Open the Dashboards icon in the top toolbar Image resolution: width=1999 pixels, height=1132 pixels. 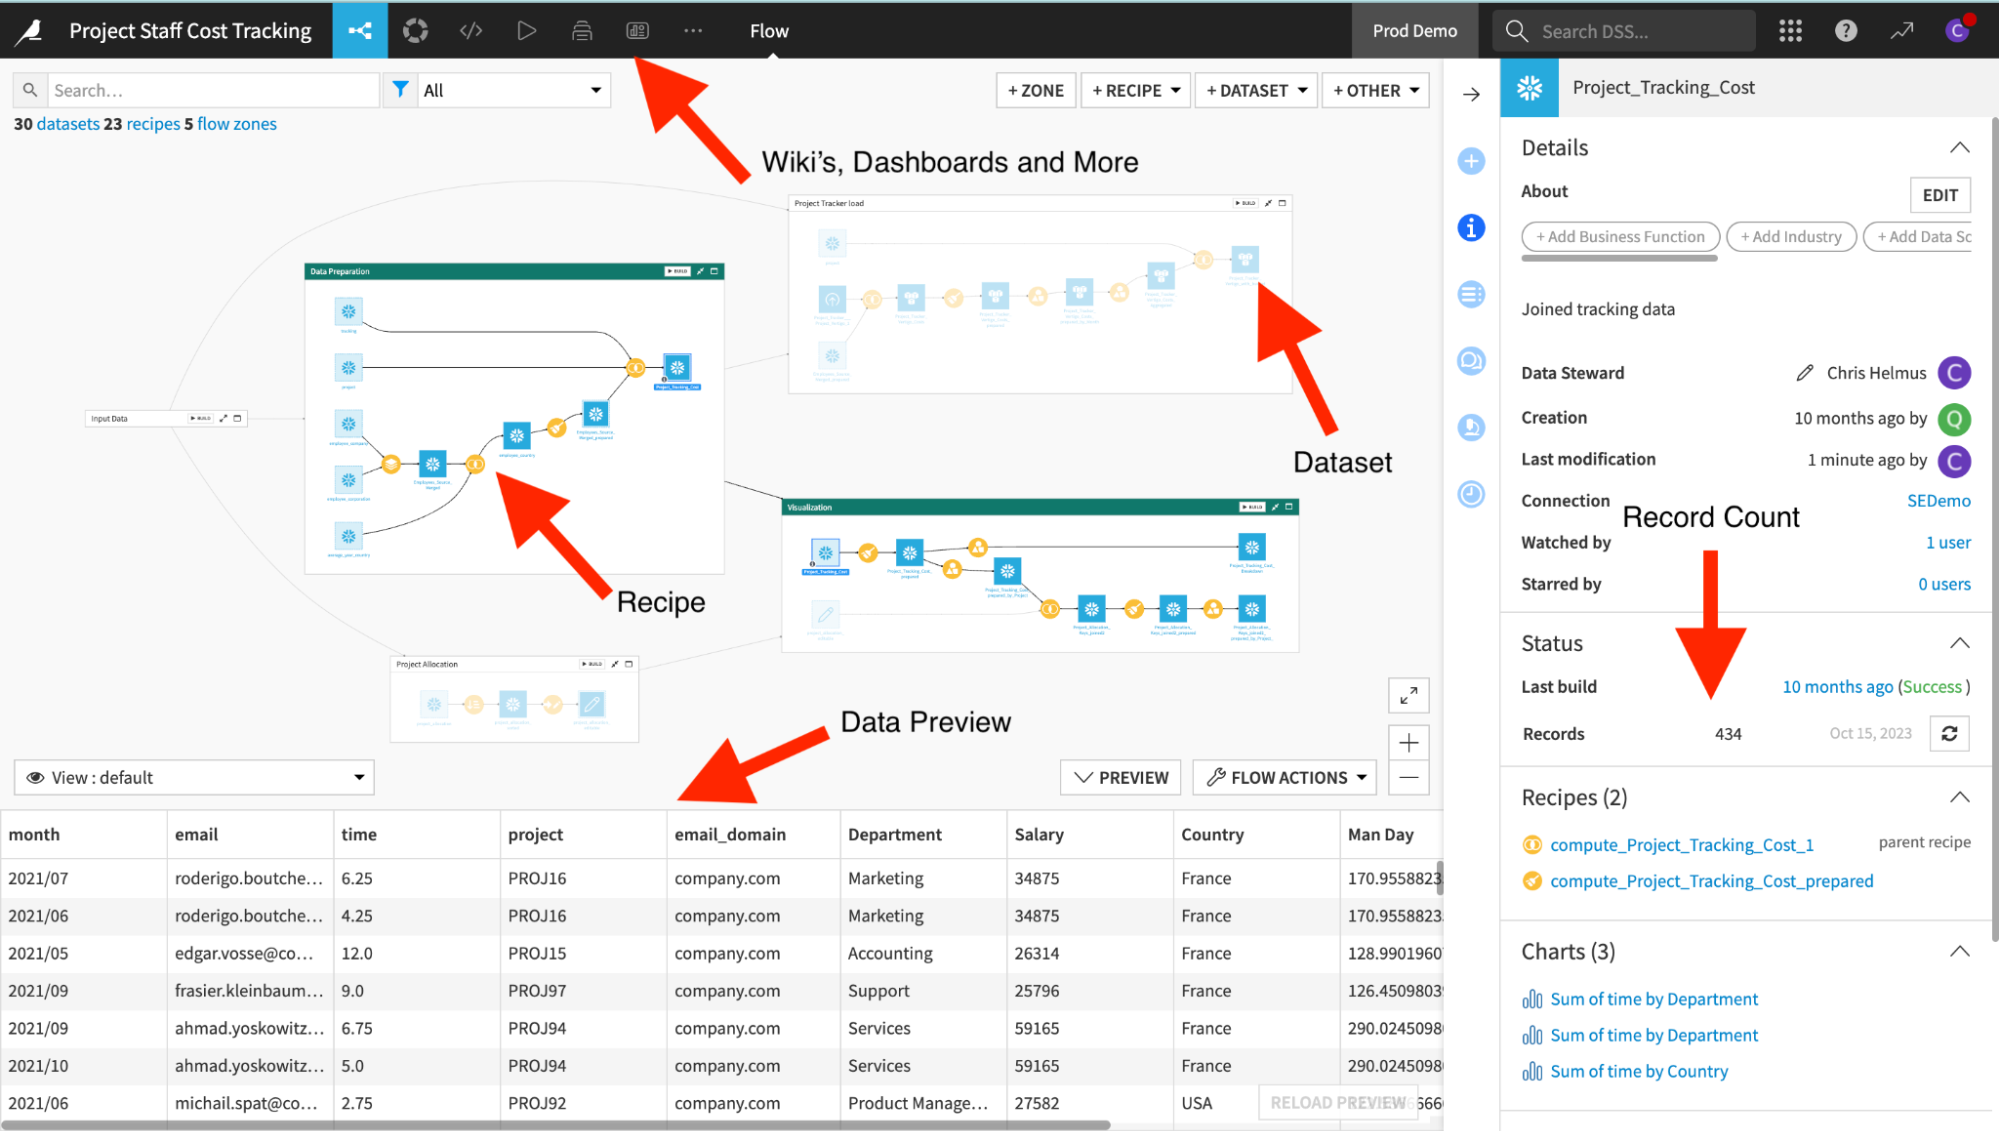click(637, 30)
